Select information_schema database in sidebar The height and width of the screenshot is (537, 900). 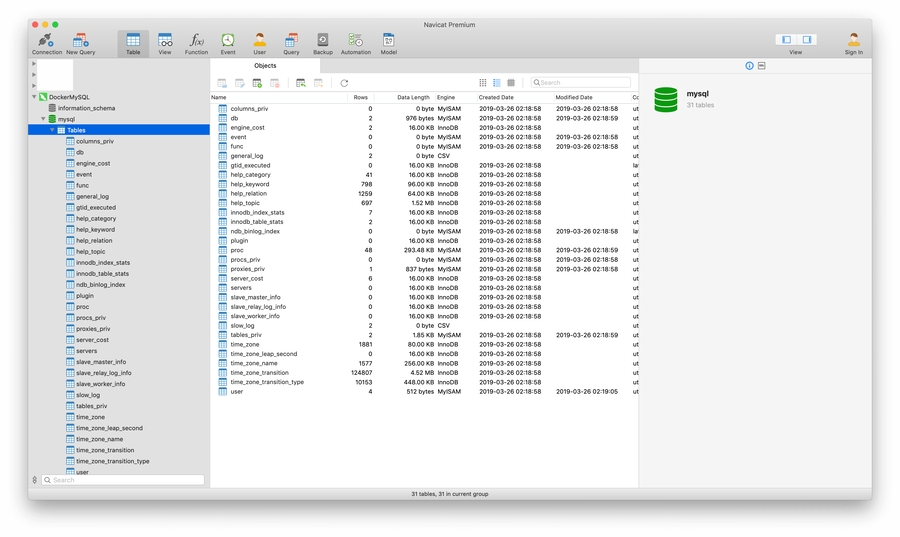pyautogui.click(x=86, y=108)
